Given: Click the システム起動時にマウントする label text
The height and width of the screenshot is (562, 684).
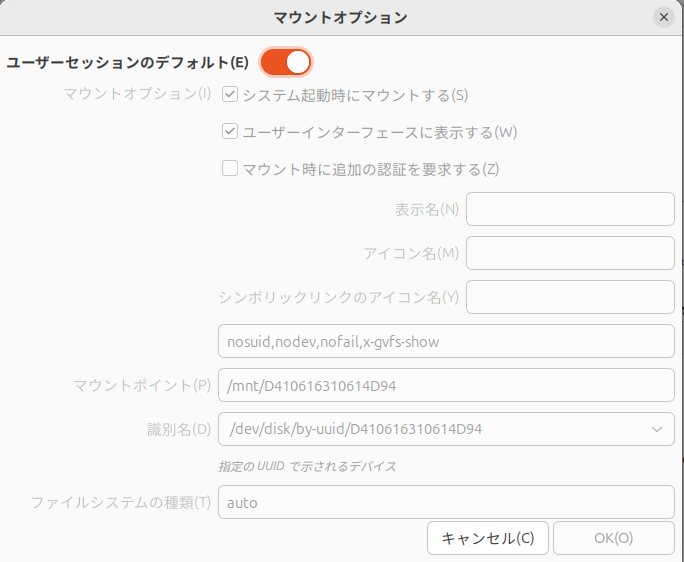Looking at the screenshot, I should point(355,95).
